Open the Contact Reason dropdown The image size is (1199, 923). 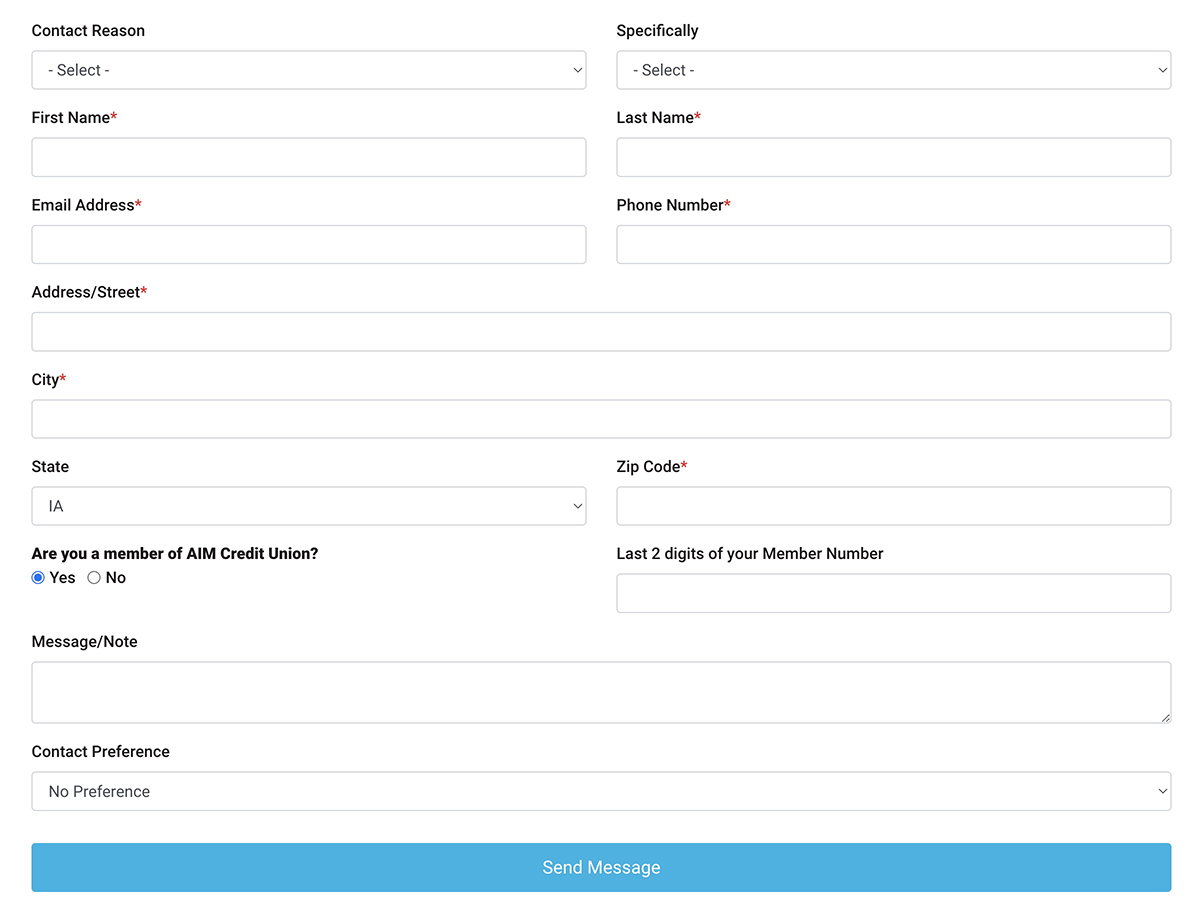click(309, 70)
